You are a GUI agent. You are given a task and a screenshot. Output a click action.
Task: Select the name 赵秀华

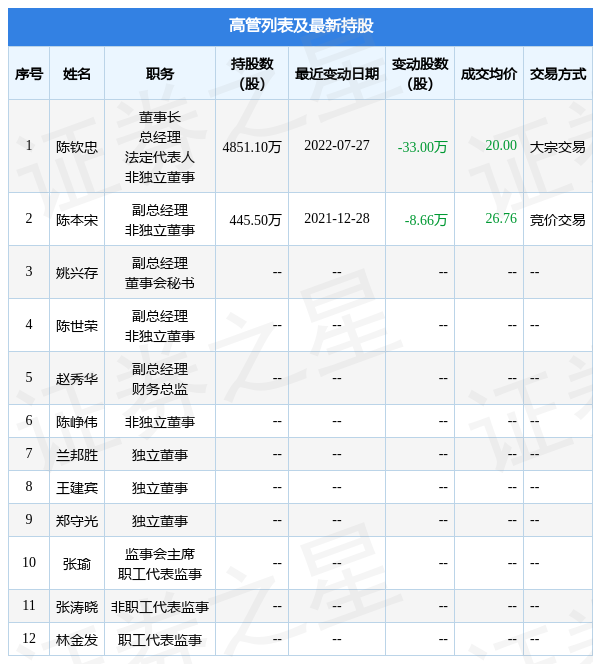(x=77, y=379)
